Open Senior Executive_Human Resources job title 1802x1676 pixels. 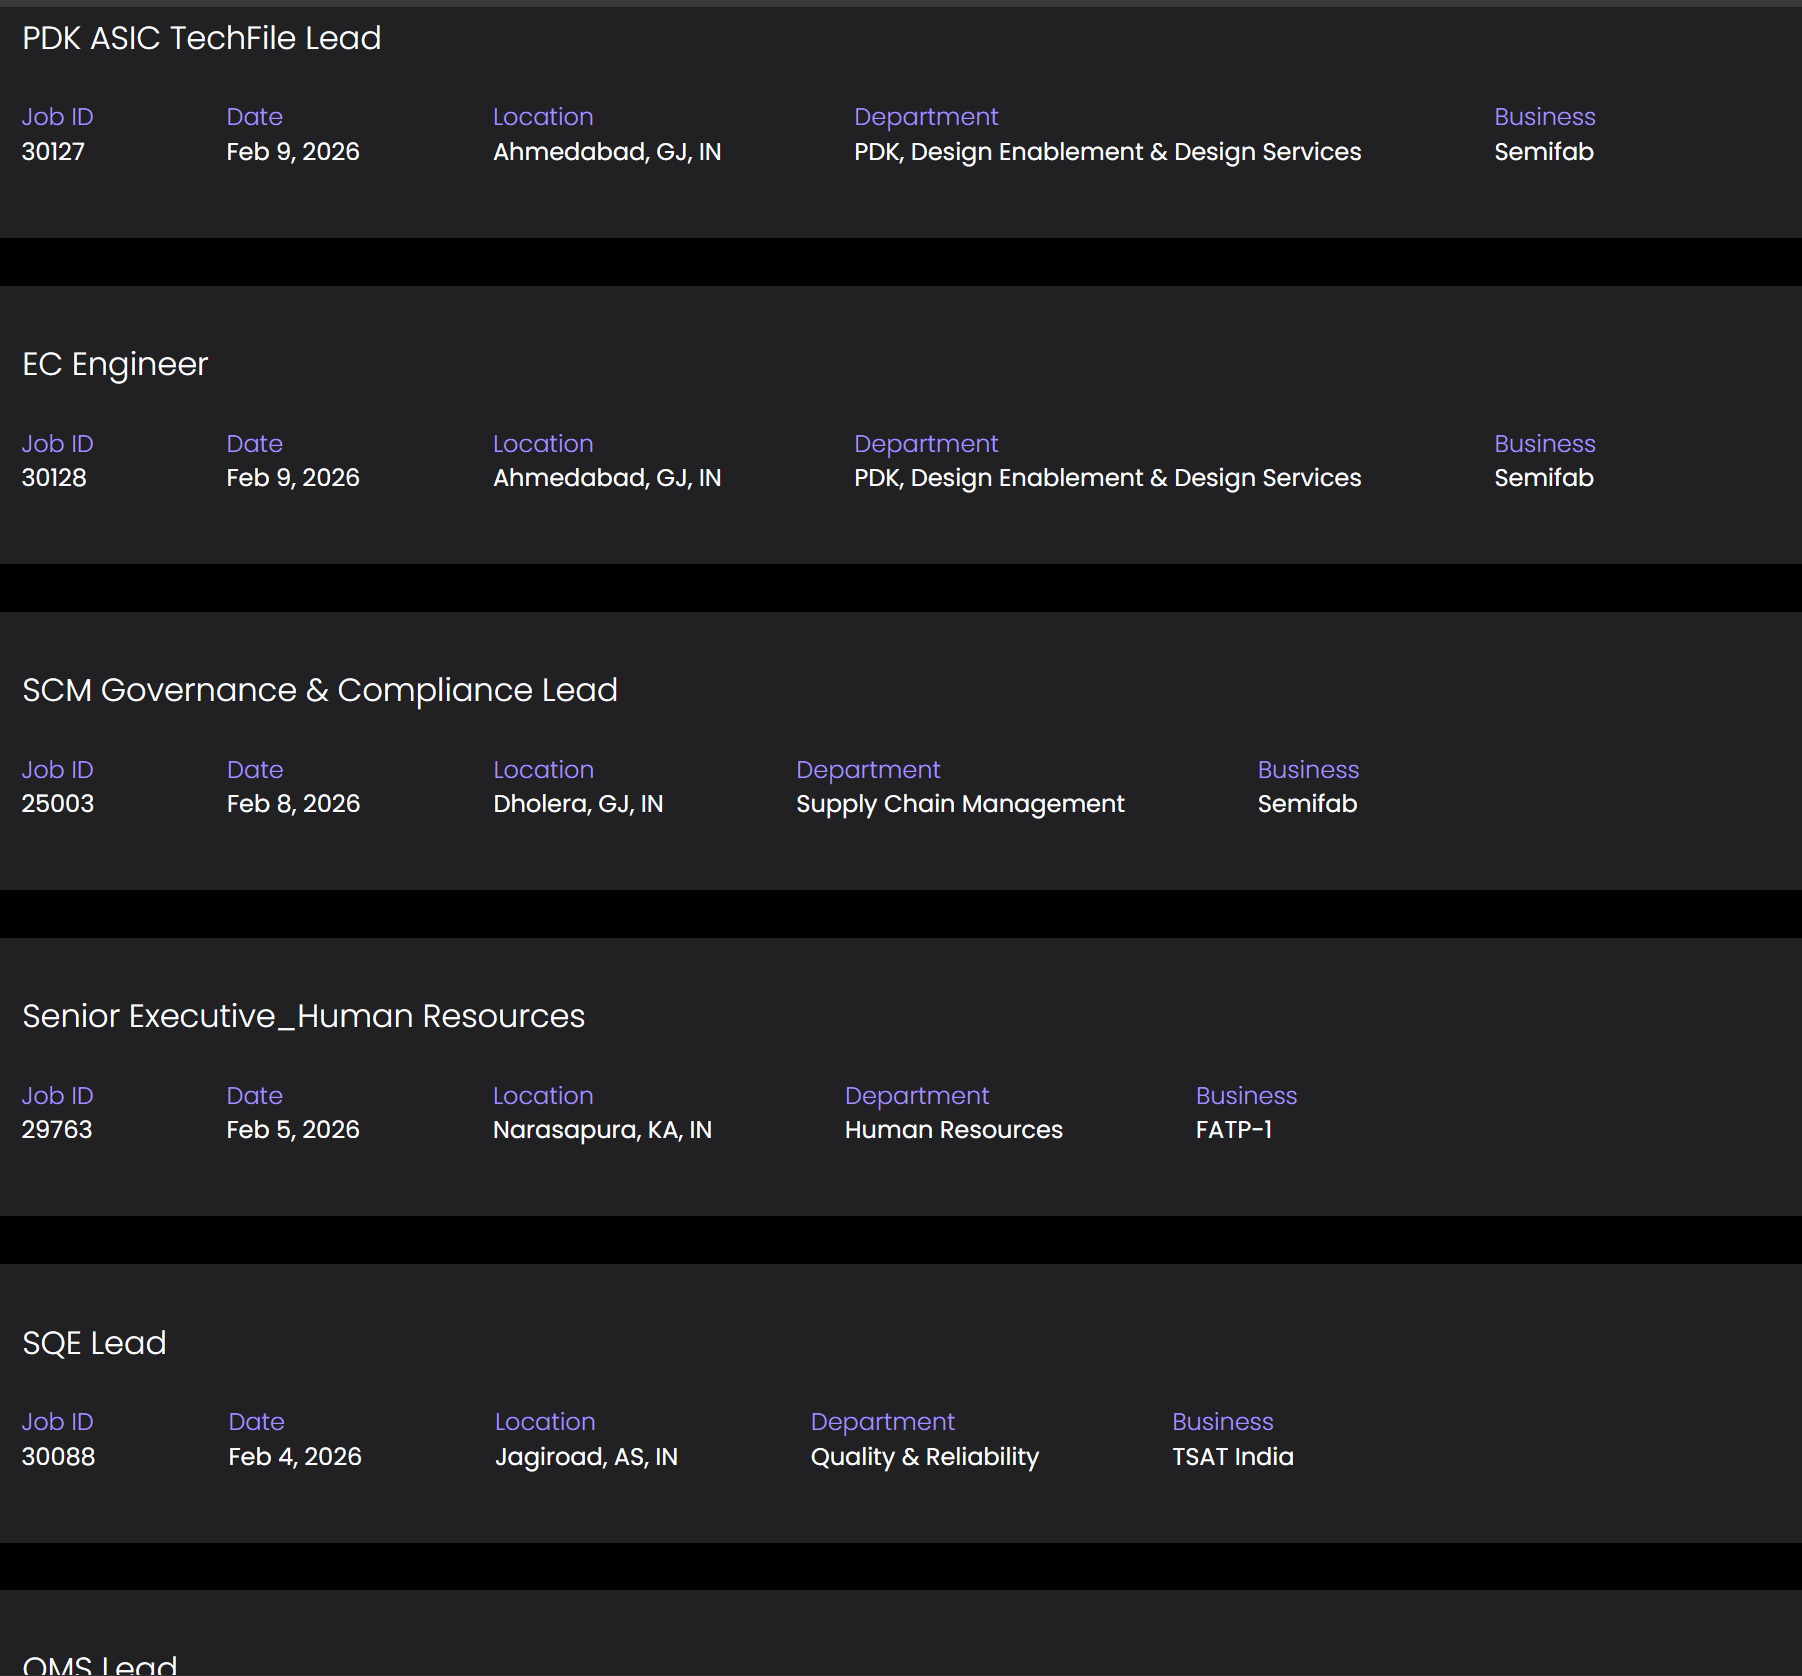tap(303, 1016)
